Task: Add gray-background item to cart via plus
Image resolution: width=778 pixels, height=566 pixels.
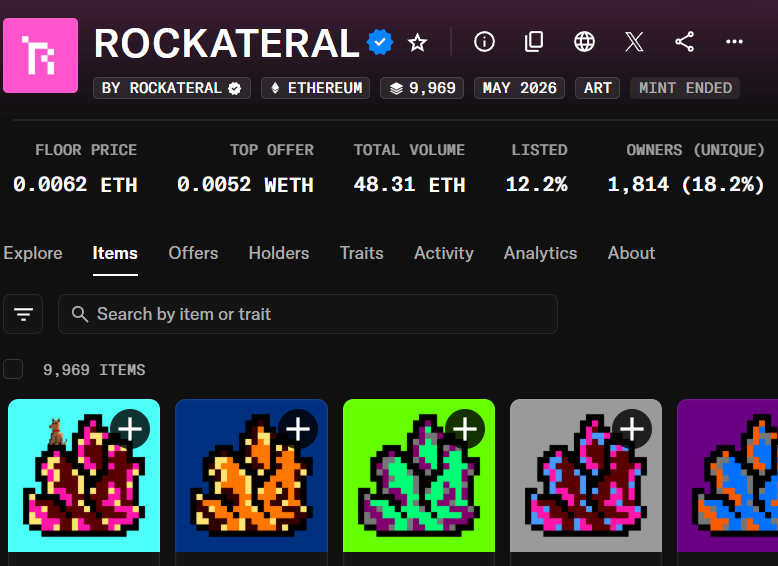Action: pos(632,429)
